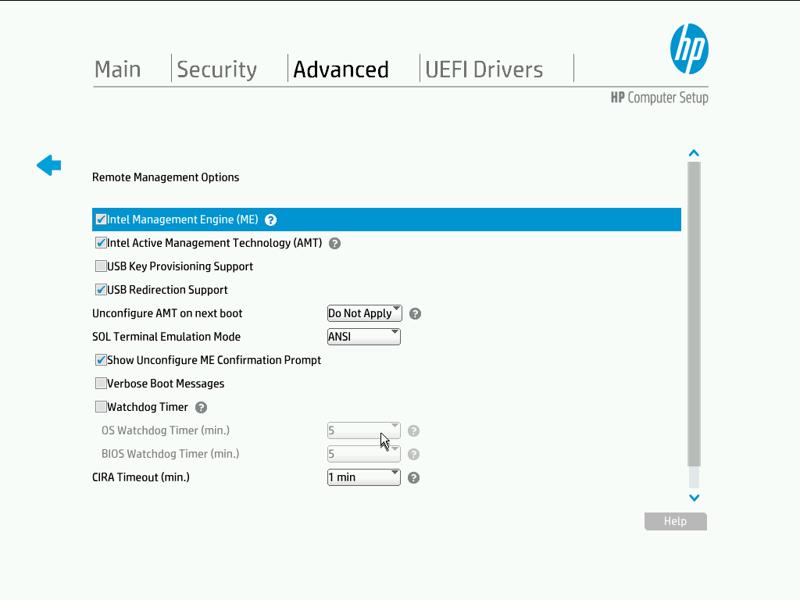Click help icon beside CIRA Timeout dropdown
The height and width of the screenshot is (600, 800).
(x=414, y=478)
